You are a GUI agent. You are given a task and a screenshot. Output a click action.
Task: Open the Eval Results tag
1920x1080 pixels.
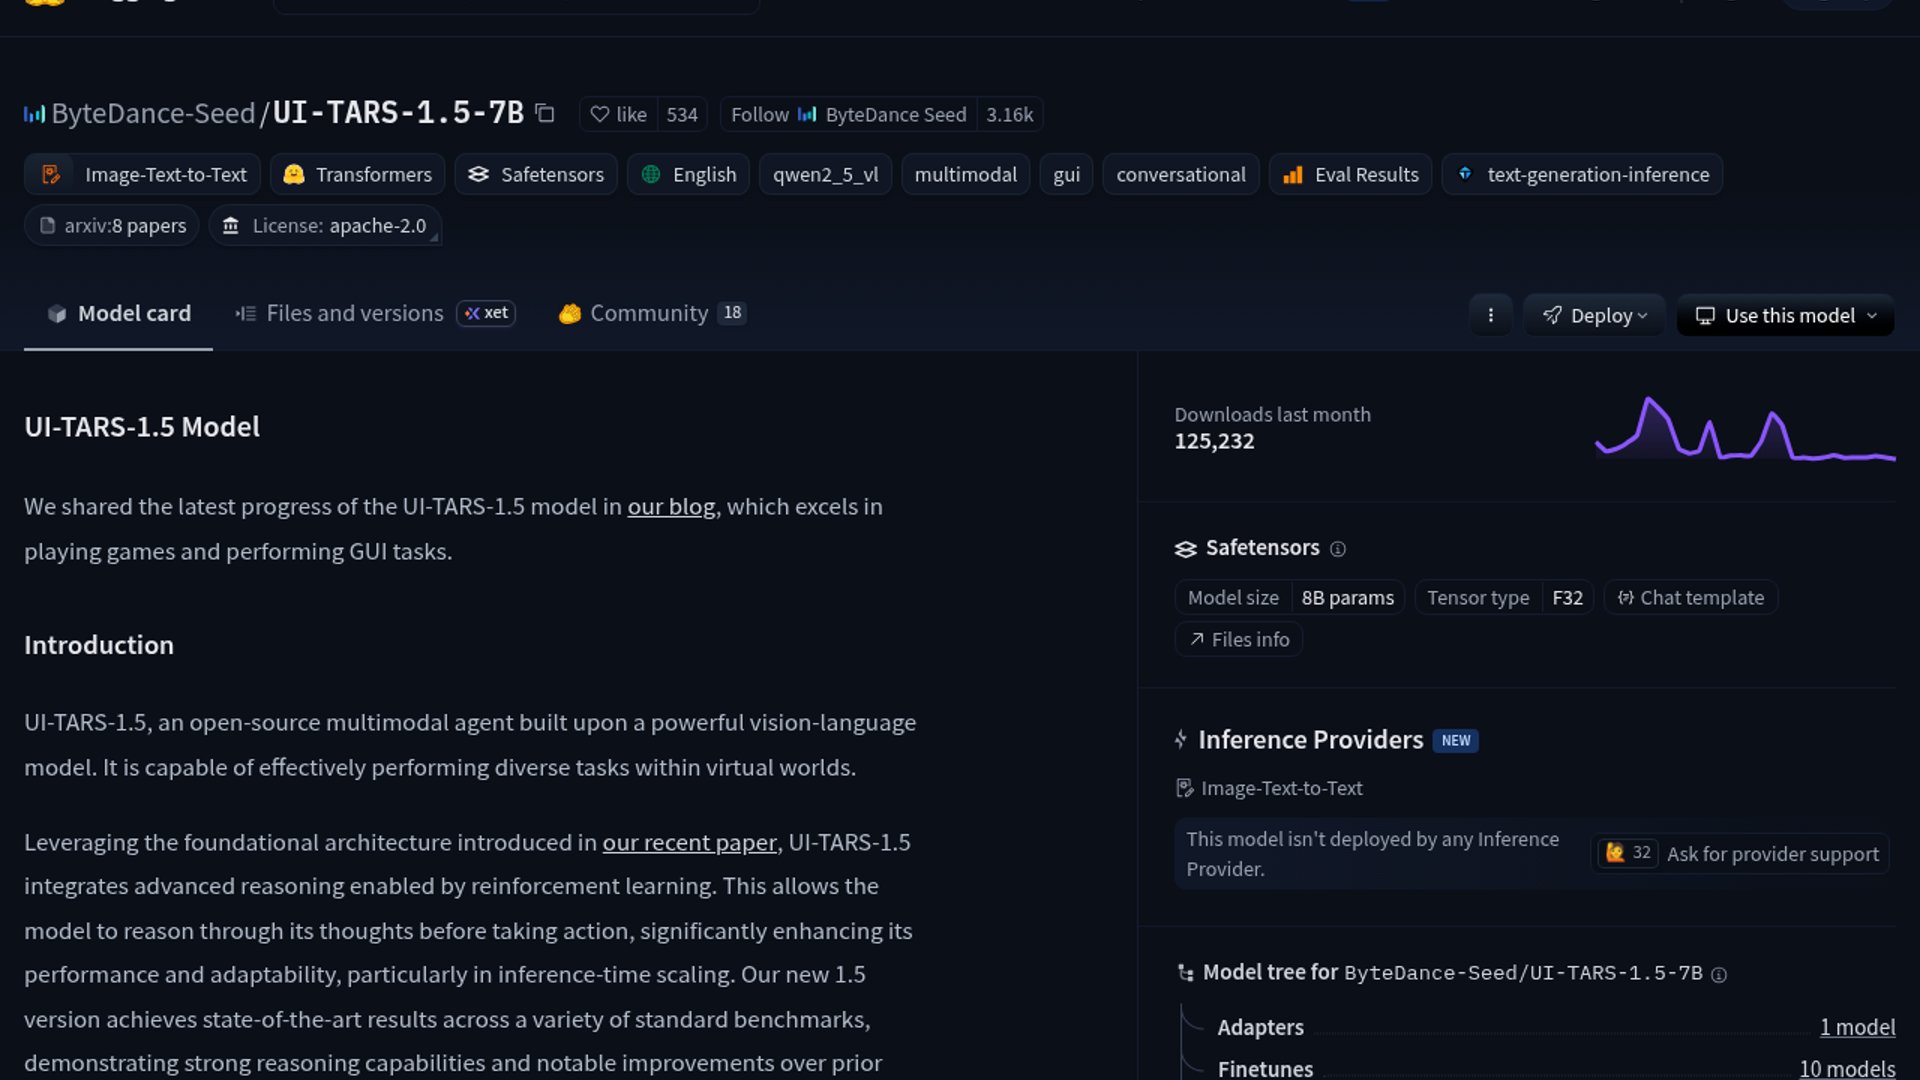[x=1350, y=175]
